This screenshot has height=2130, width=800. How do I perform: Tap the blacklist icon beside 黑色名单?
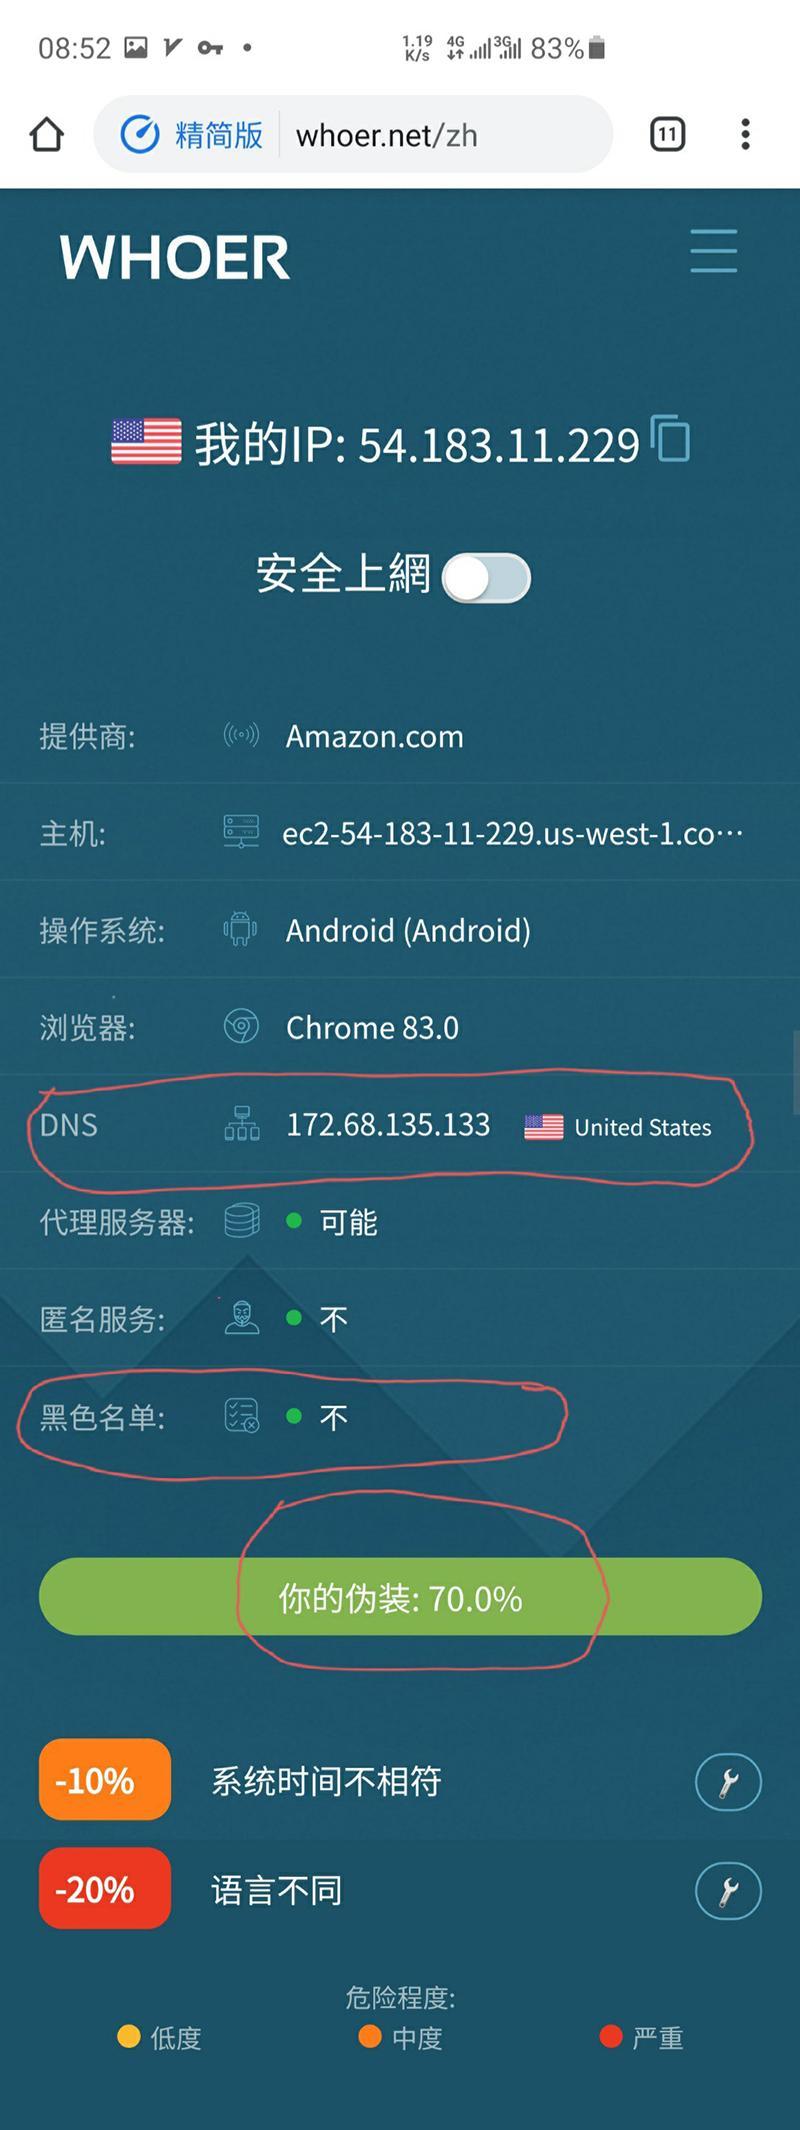241,1416
